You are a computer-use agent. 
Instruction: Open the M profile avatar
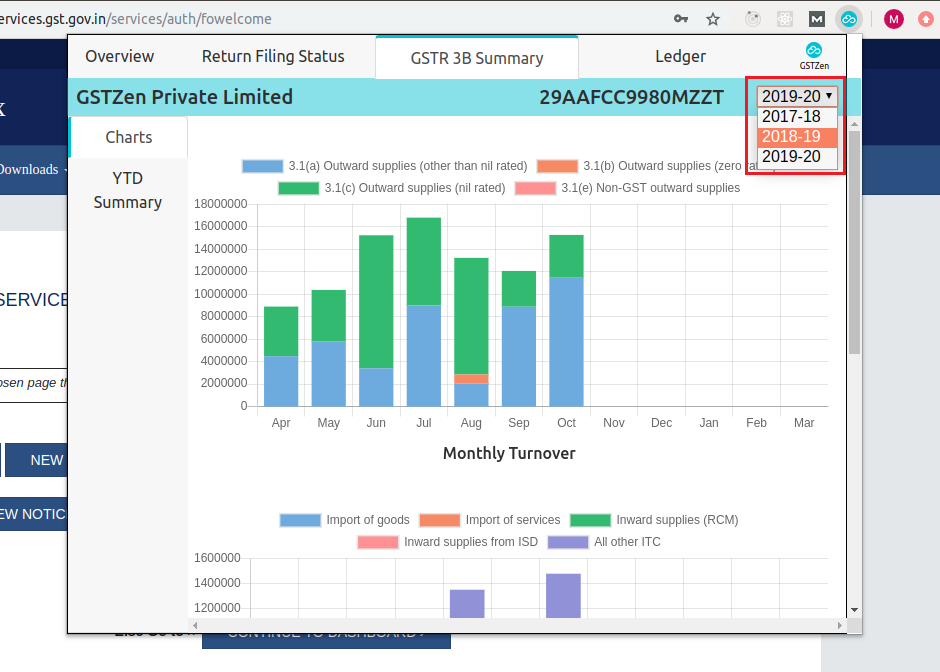(x=893, y=19)
